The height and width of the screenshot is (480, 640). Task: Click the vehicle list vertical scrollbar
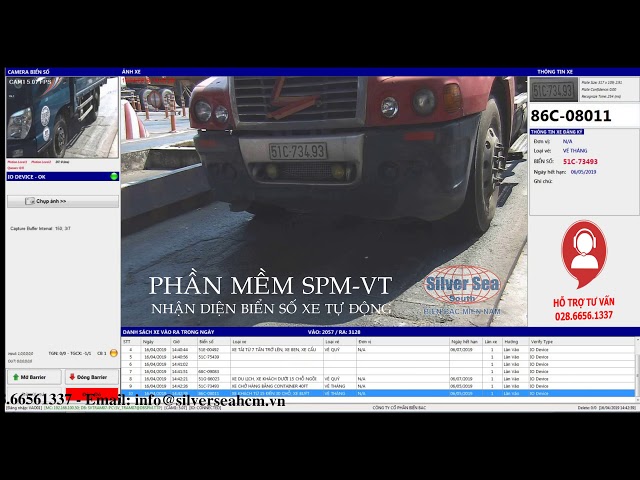pos(637,369)
